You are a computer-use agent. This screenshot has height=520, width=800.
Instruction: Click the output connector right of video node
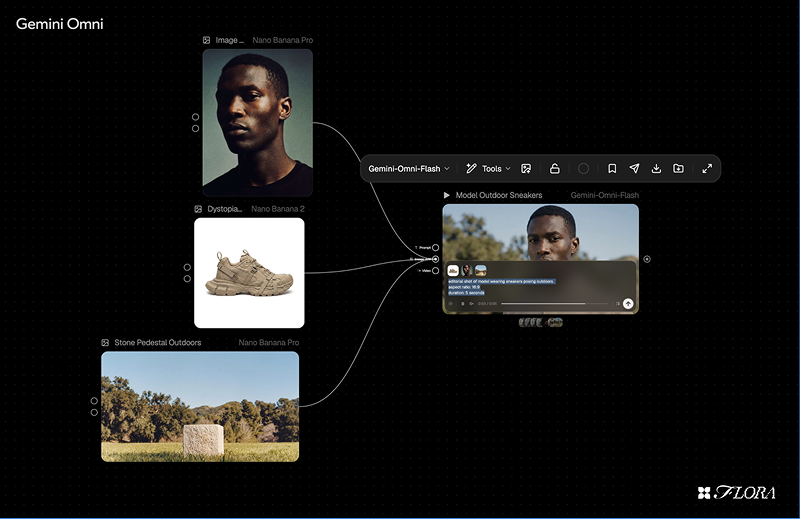click(x=647, y=259)
